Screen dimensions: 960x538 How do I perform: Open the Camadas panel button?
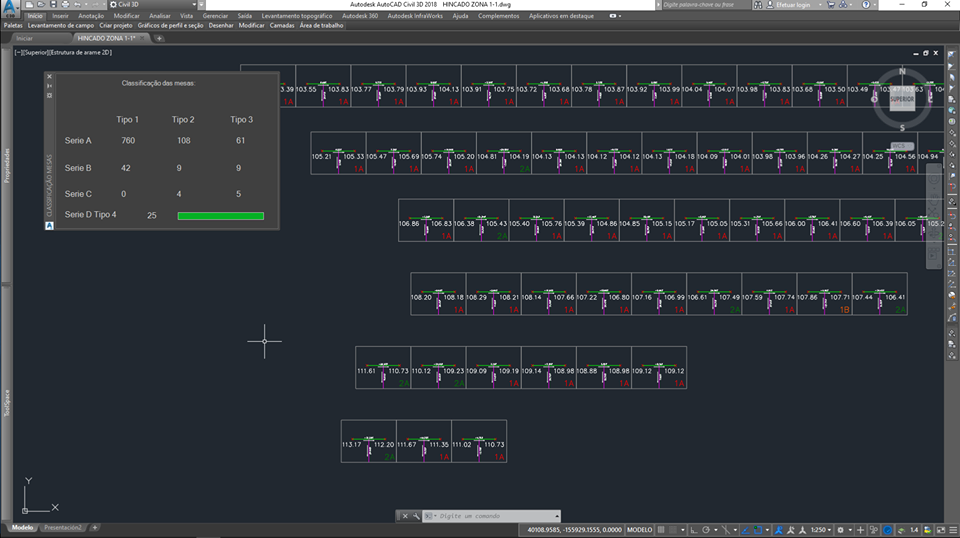pos(282,26)
